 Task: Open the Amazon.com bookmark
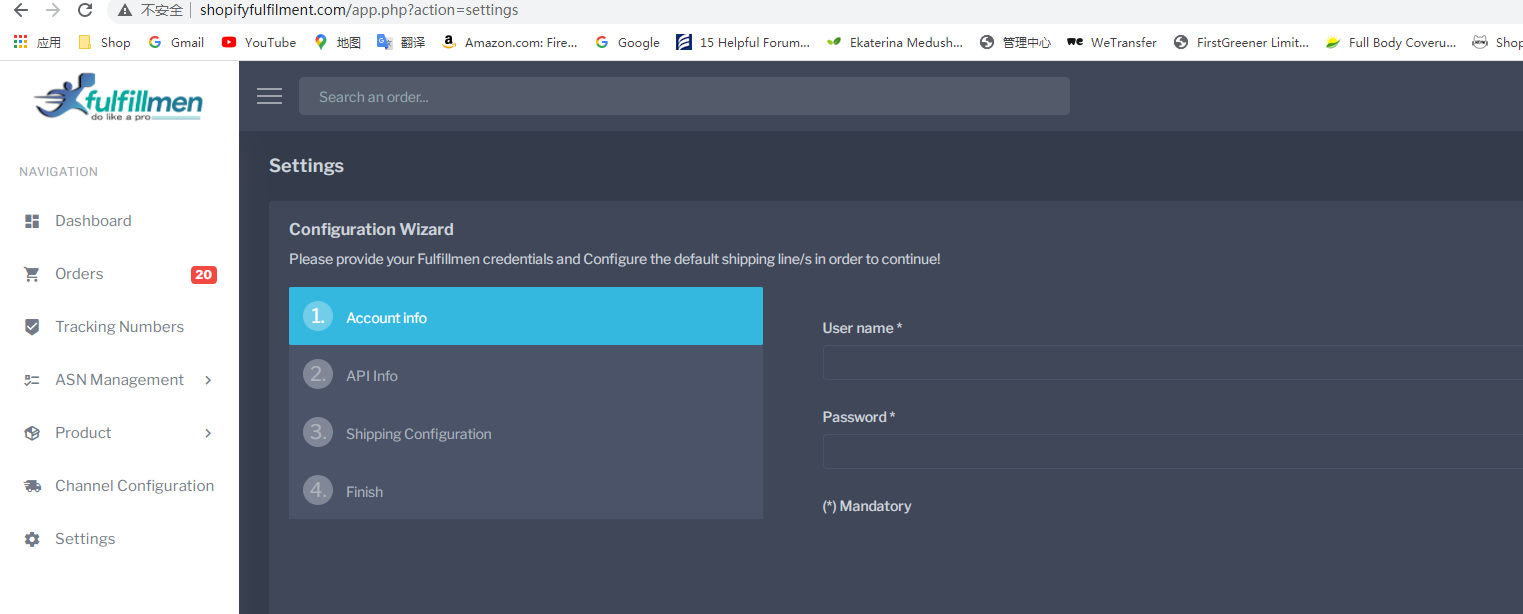[509, 42]
